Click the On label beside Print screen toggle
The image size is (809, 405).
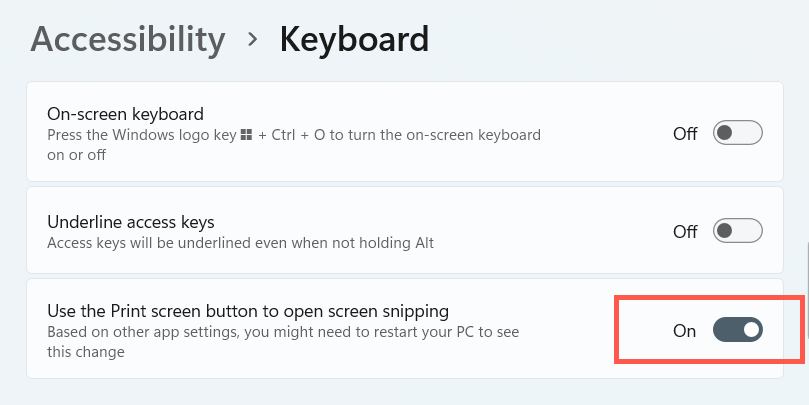click(x=685, y=331)
